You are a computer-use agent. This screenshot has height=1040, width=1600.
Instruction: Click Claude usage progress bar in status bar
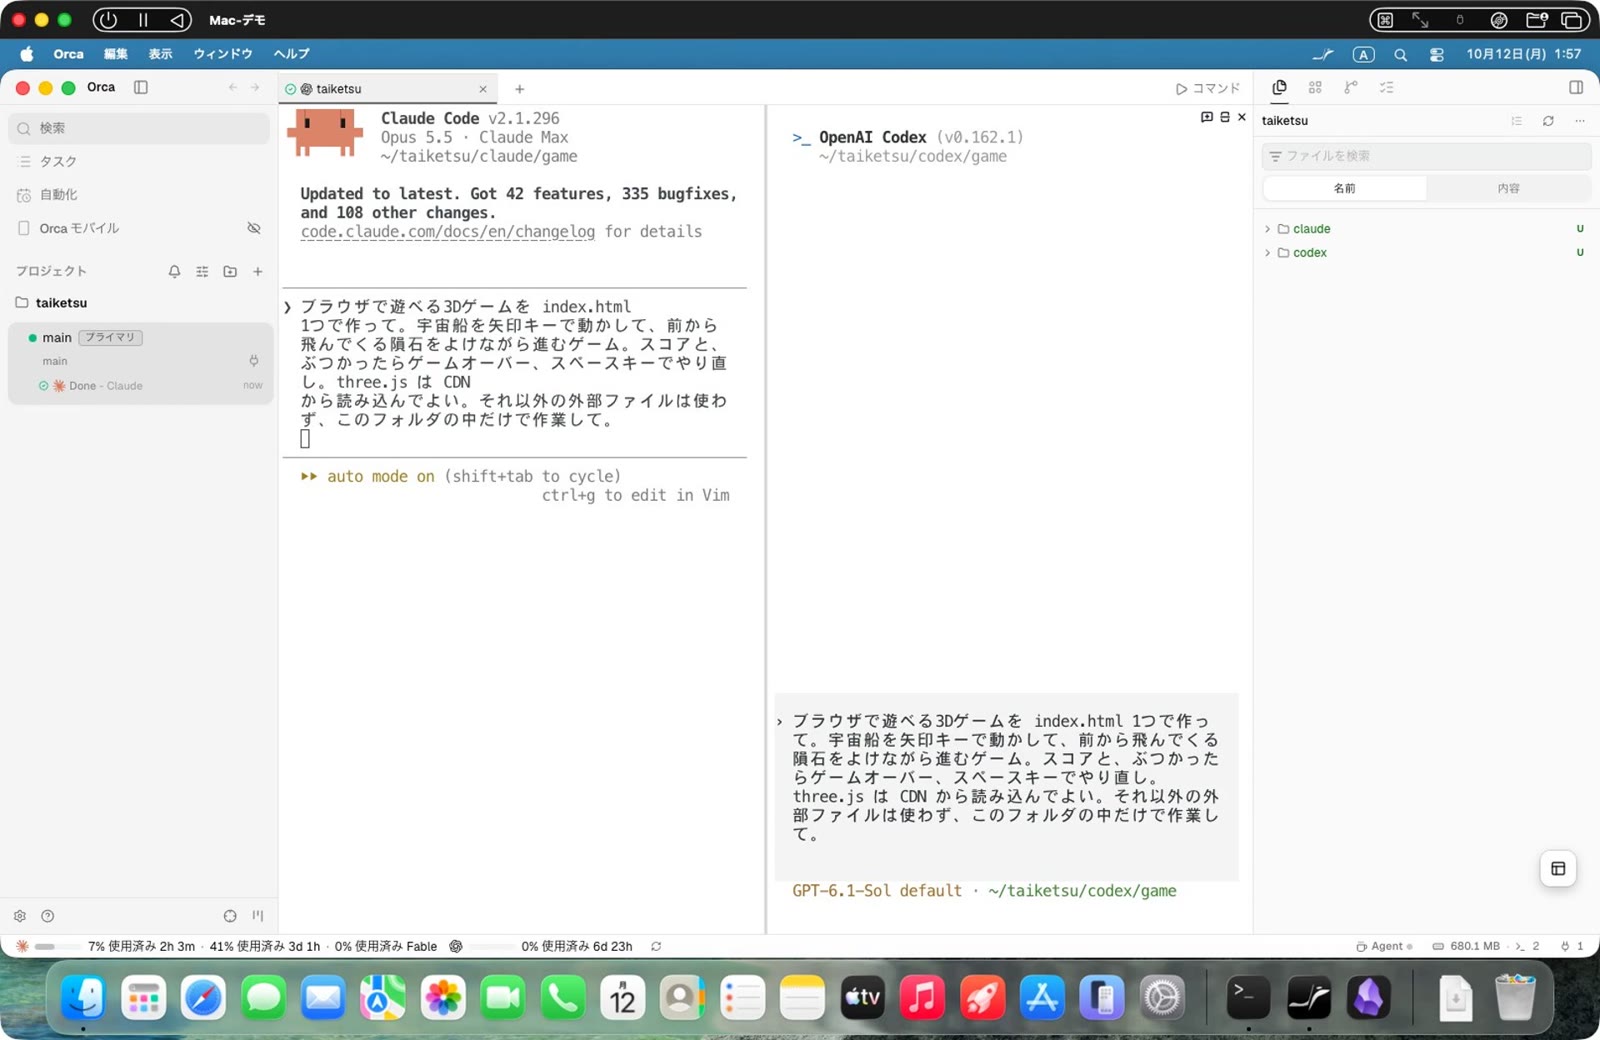[x=58, y=946]
